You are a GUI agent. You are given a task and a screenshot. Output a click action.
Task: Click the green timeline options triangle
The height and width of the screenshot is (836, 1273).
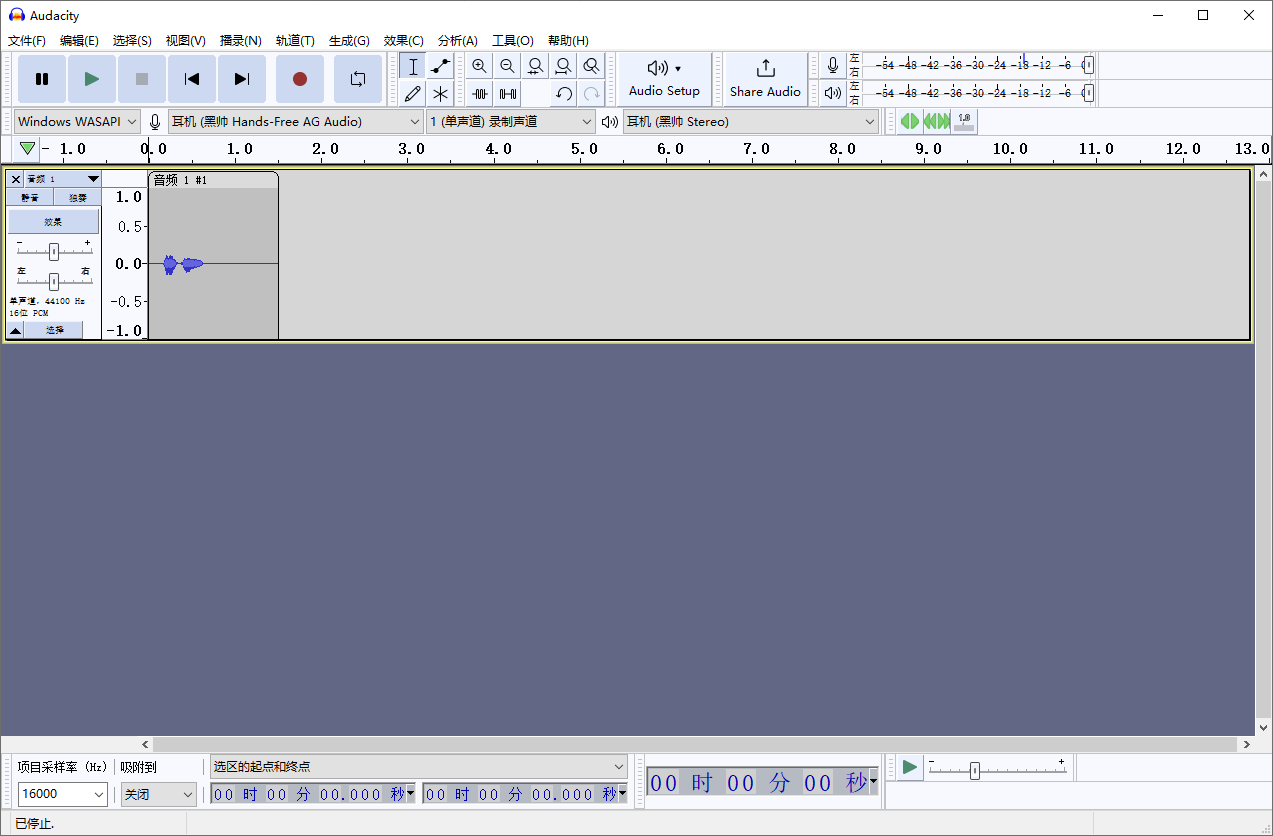click(27, 149)
